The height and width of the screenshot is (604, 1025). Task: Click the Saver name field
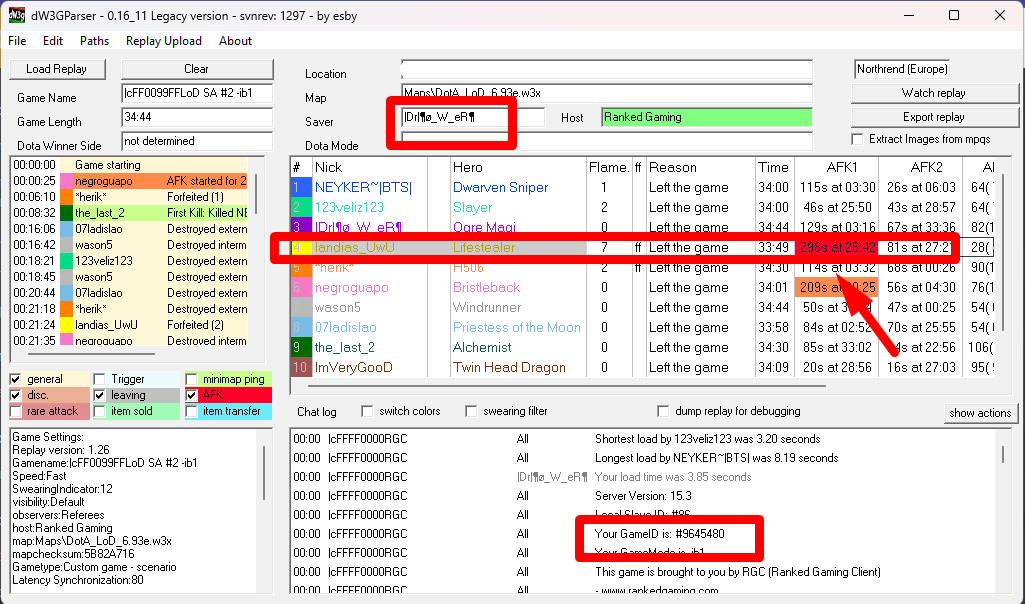[473, 117]
